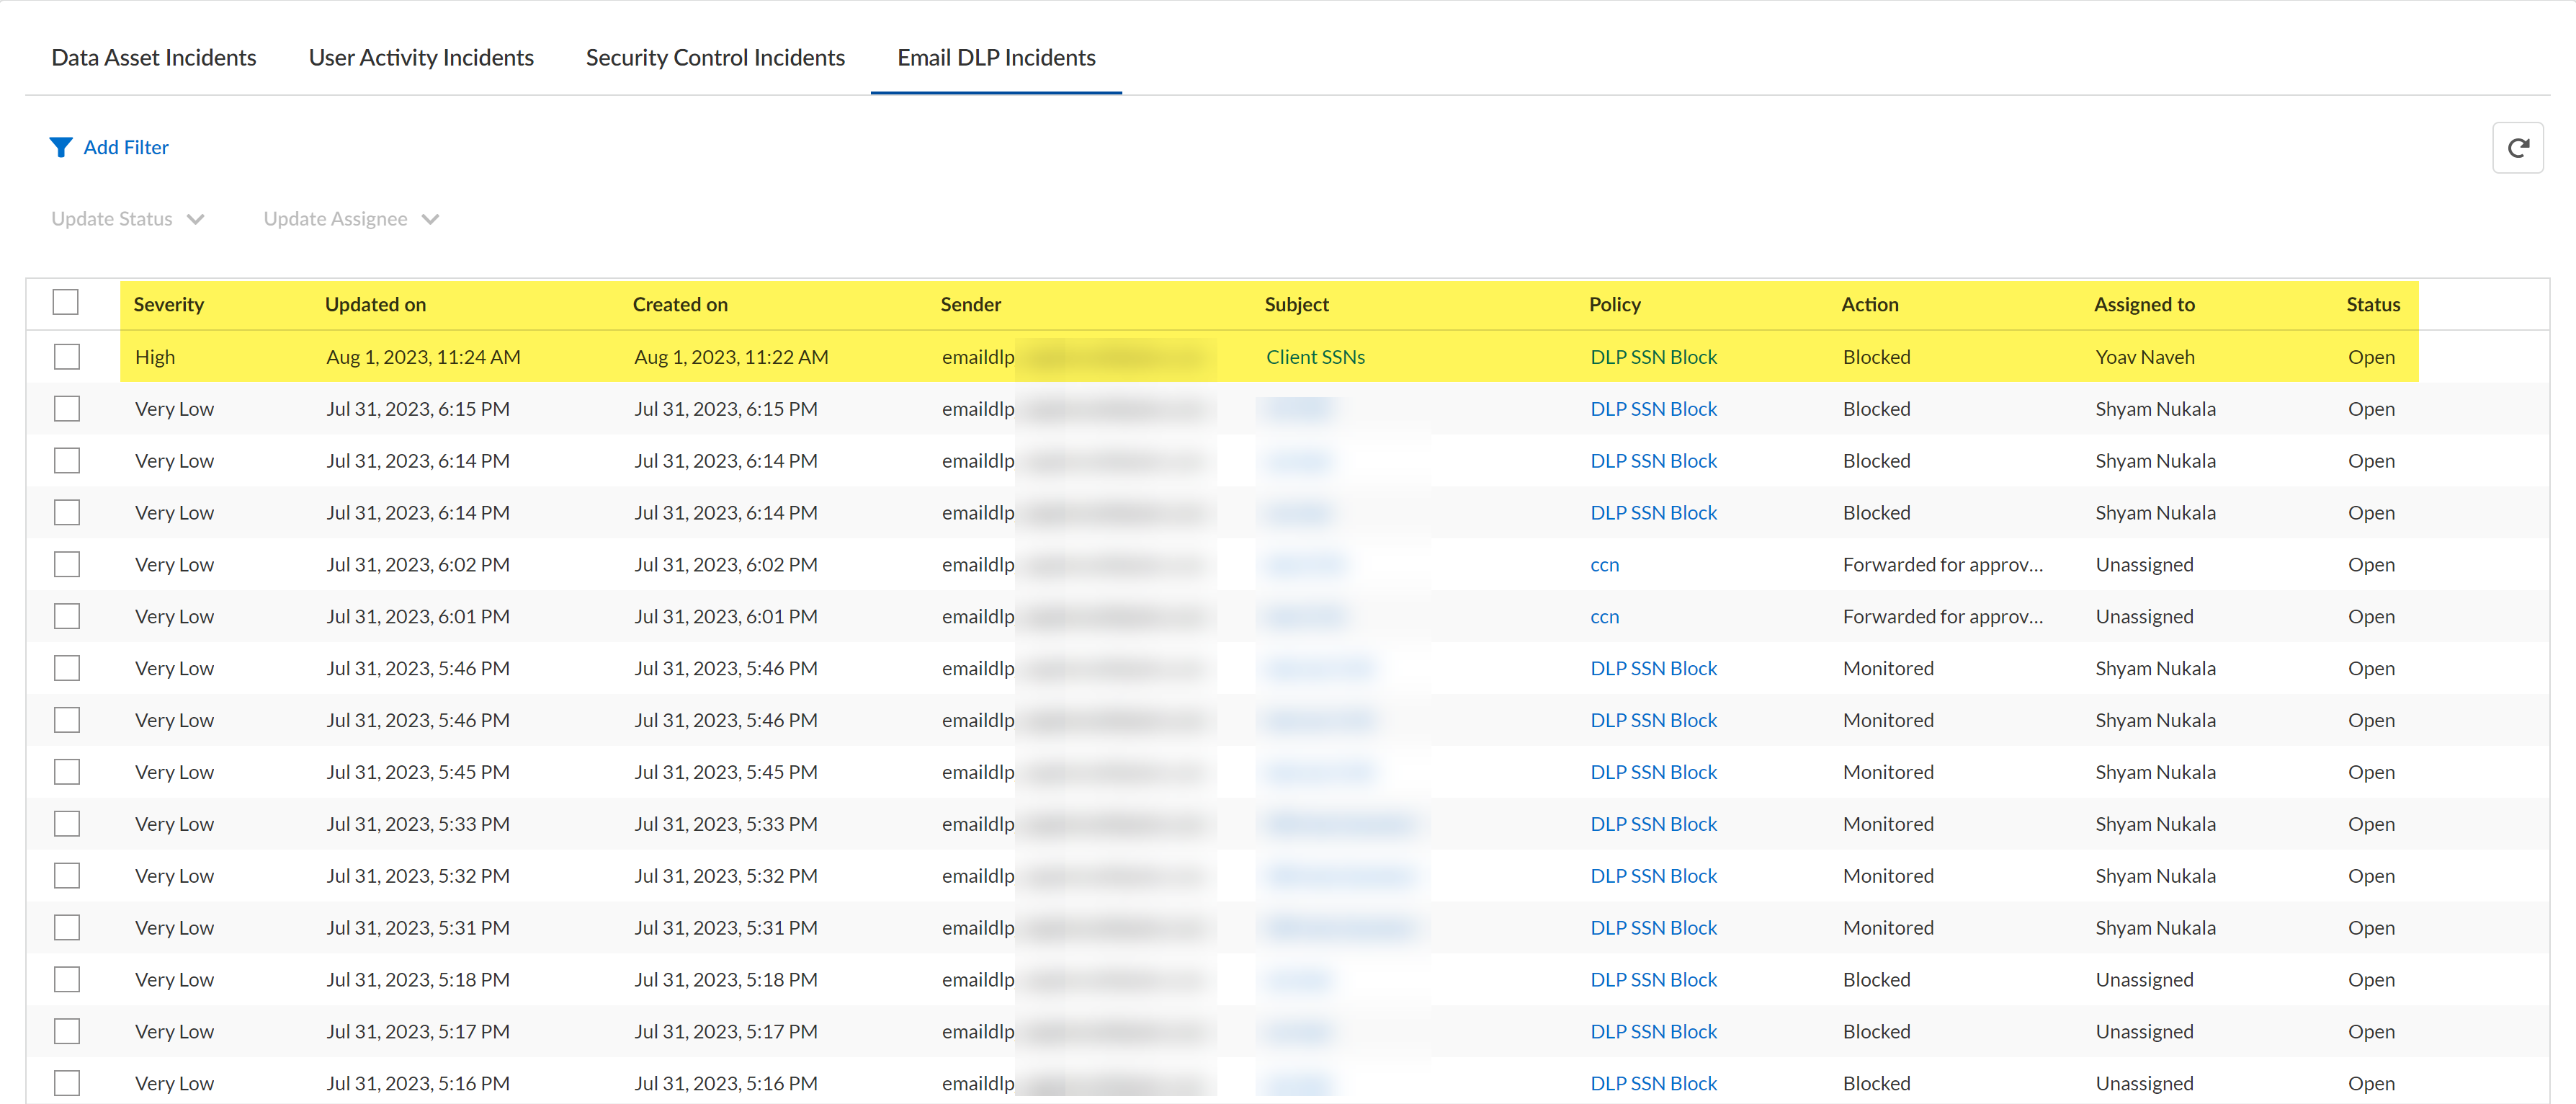The width and height of the screenshot is (2576, 1104).
Task: Sort by Updated on column header
Action: coord(375,305)
